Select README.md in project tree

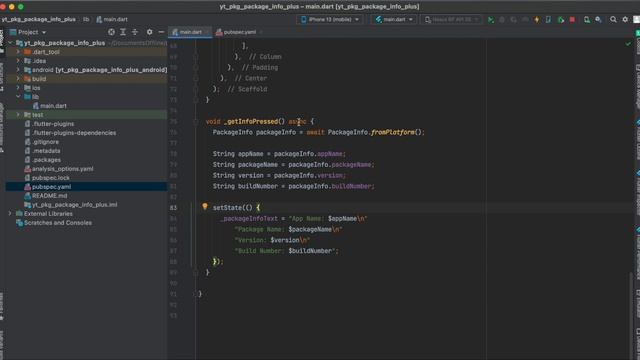[x=49, y=196]
